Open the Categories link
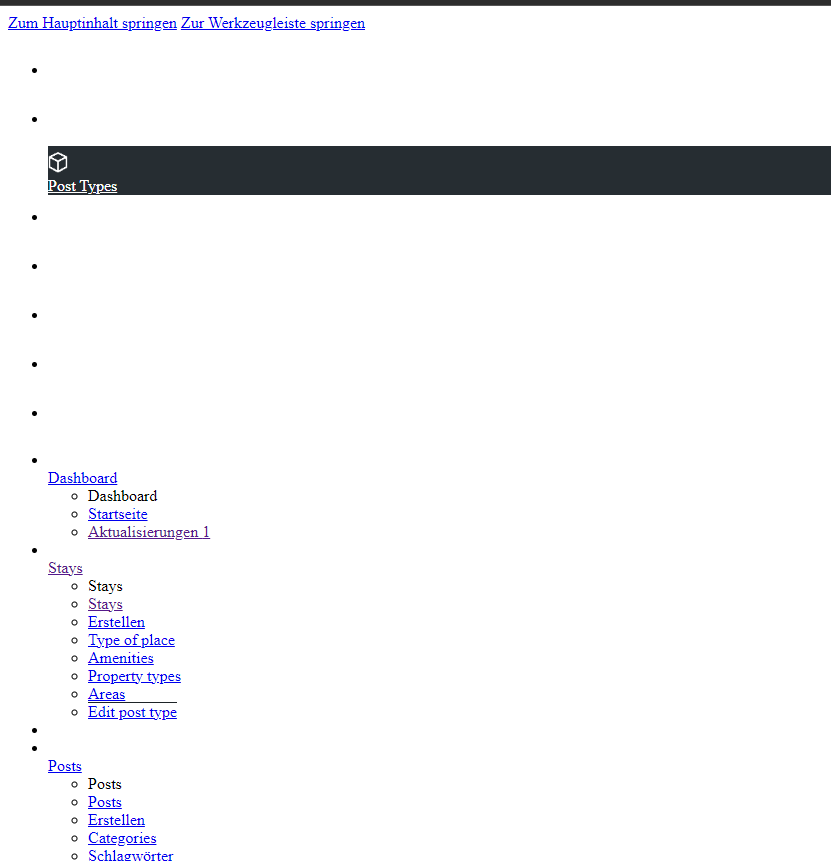The image size is (831, 861). (x=122, y=837)
